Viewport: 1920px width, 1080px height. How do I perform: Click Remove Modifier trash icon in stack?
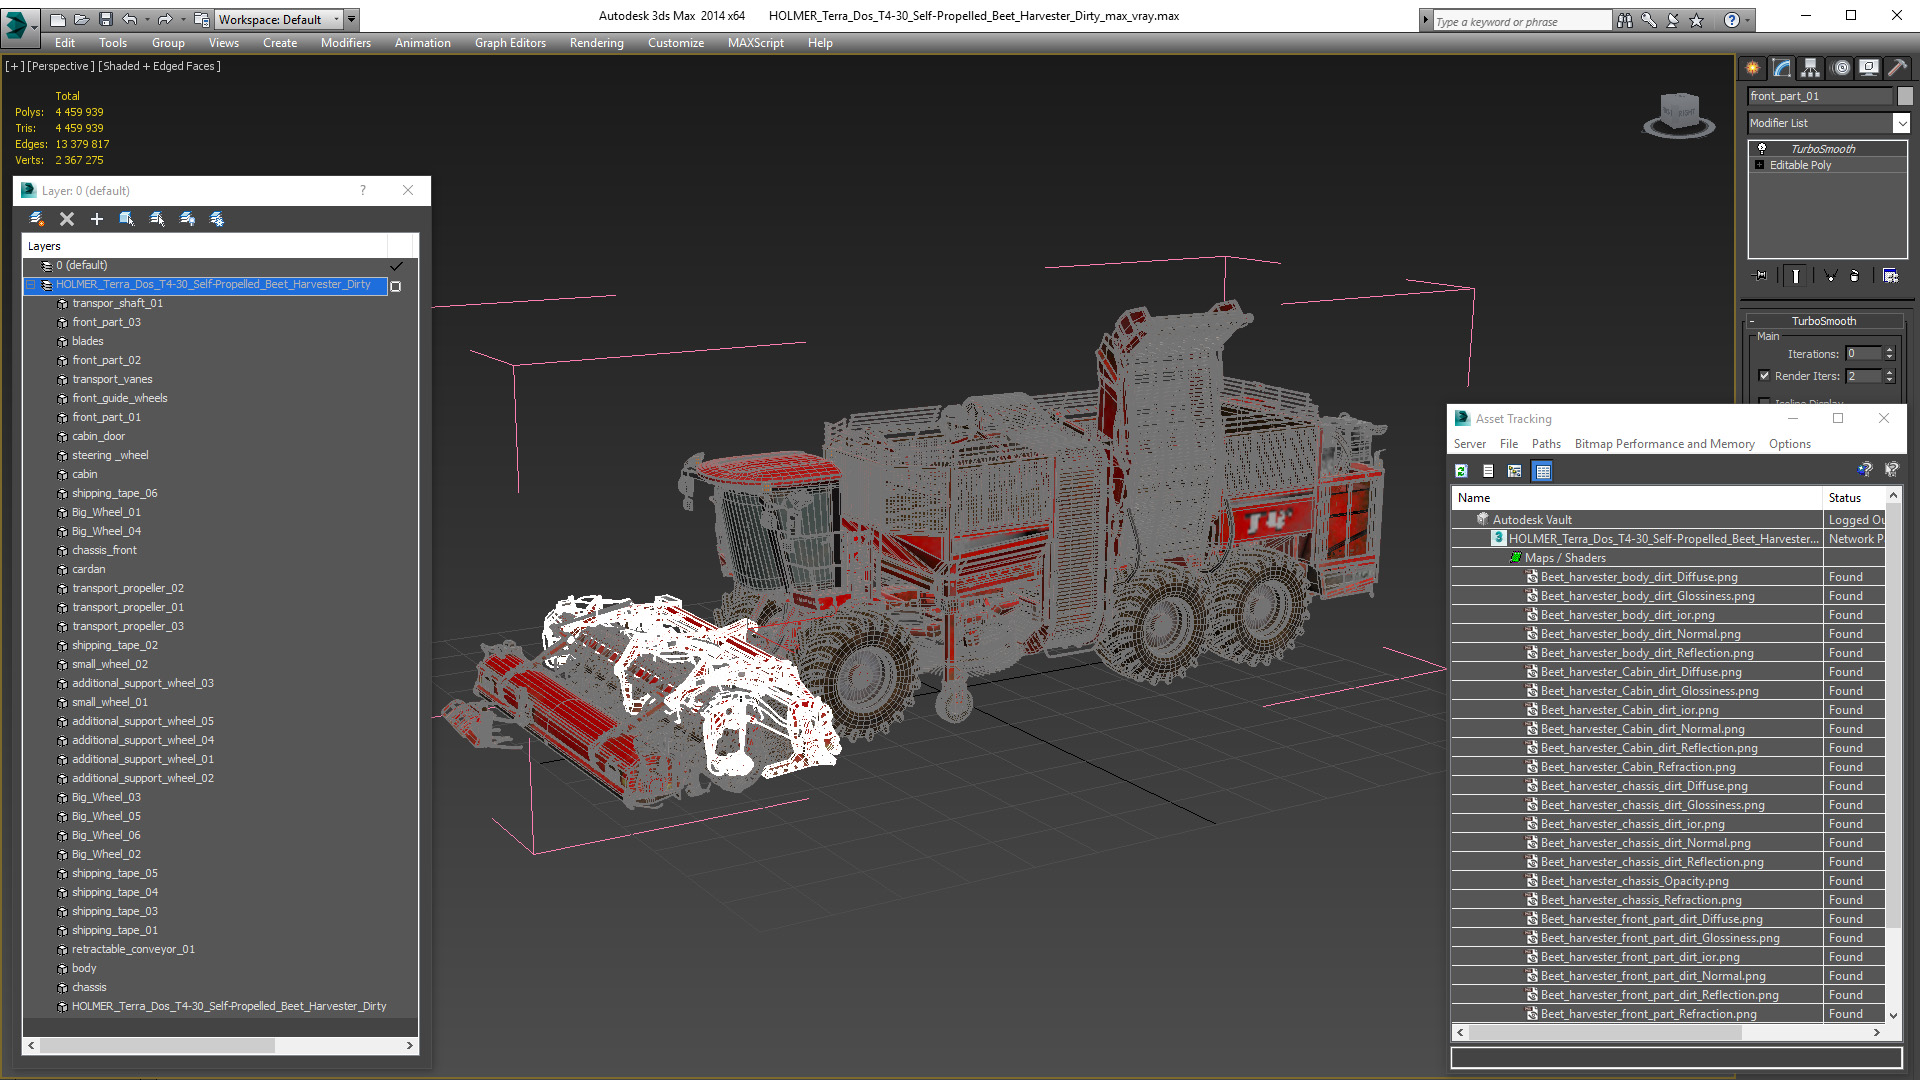click(1856, 276)
